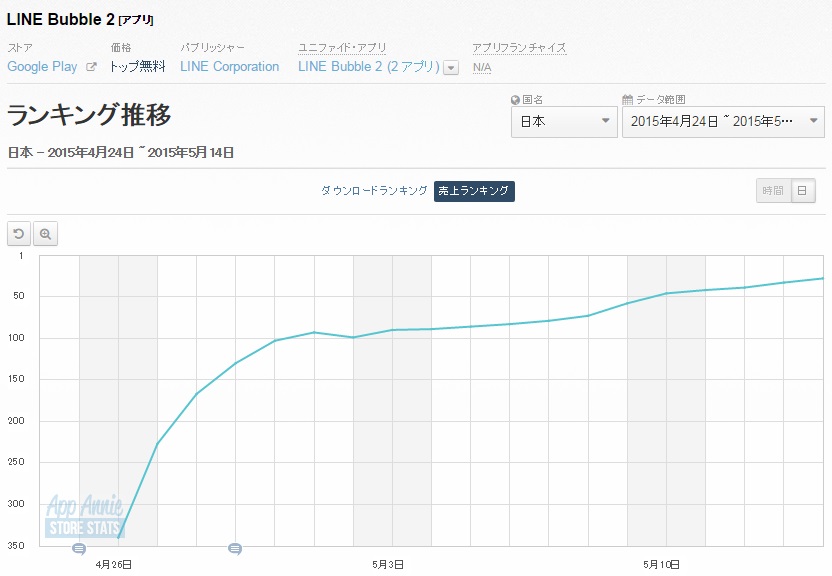The height and width of the screenshot is (576, 832).
Task: Click the ranking line at 5月10日
Action: (x=666, y=293)
